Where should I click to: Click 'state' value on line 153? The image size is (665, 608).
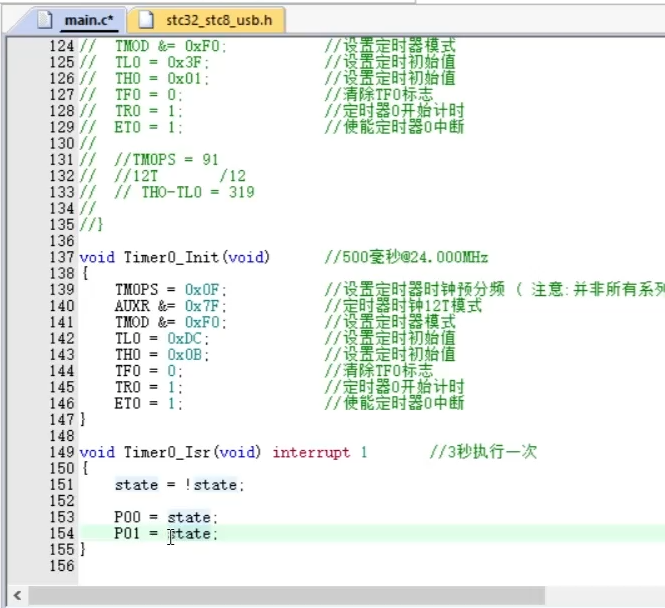click(x=189, y=517)
